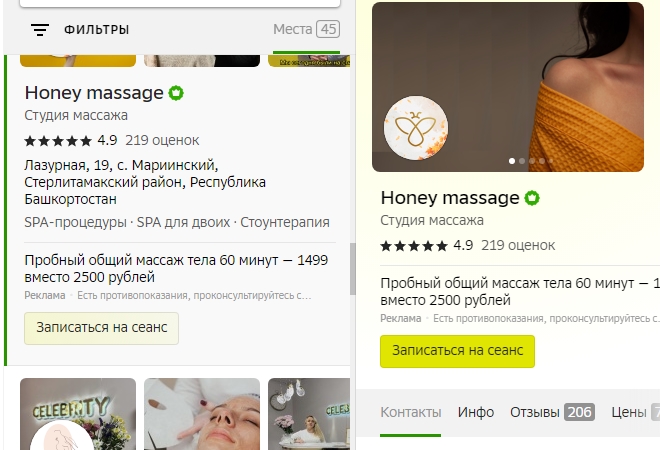Open the 219 оценок link in list card
The height and width of the screenshot is (450, 660).
click(x=162, y=140)
